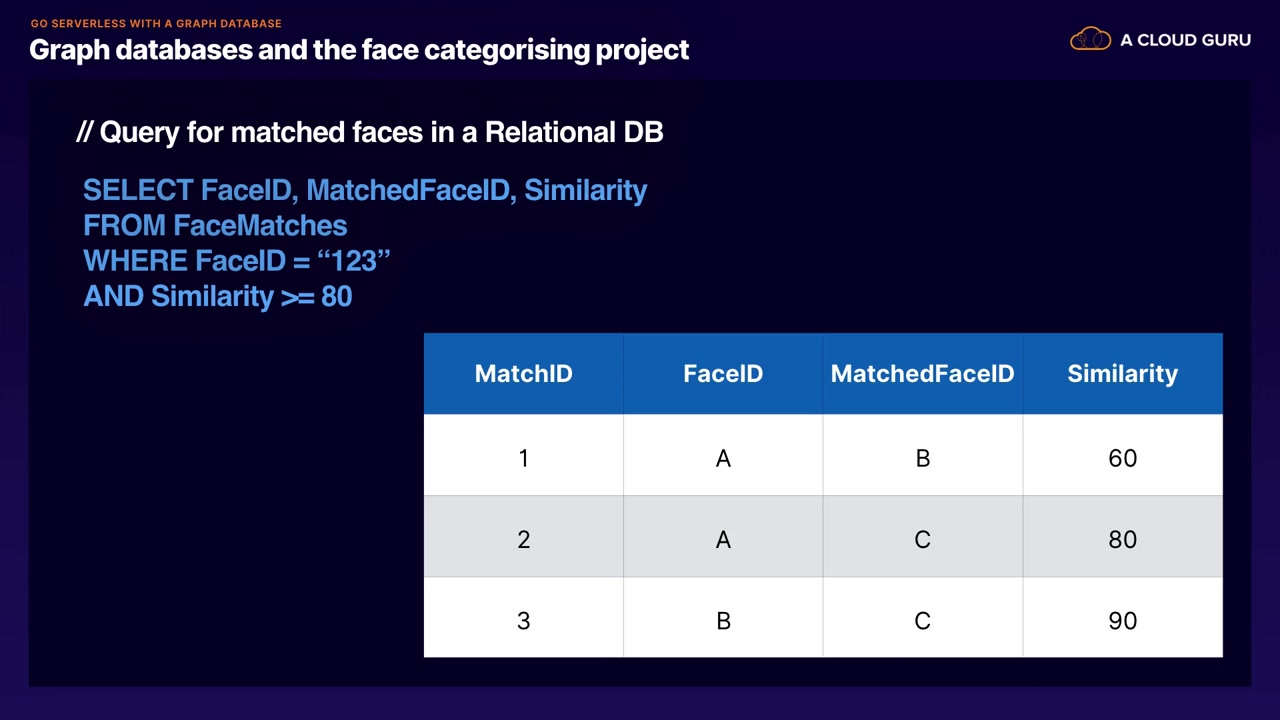Click the MatchID cell with value 1
Screen dimensions: 1280x720
pyautogui.click(x=523, y=458)
